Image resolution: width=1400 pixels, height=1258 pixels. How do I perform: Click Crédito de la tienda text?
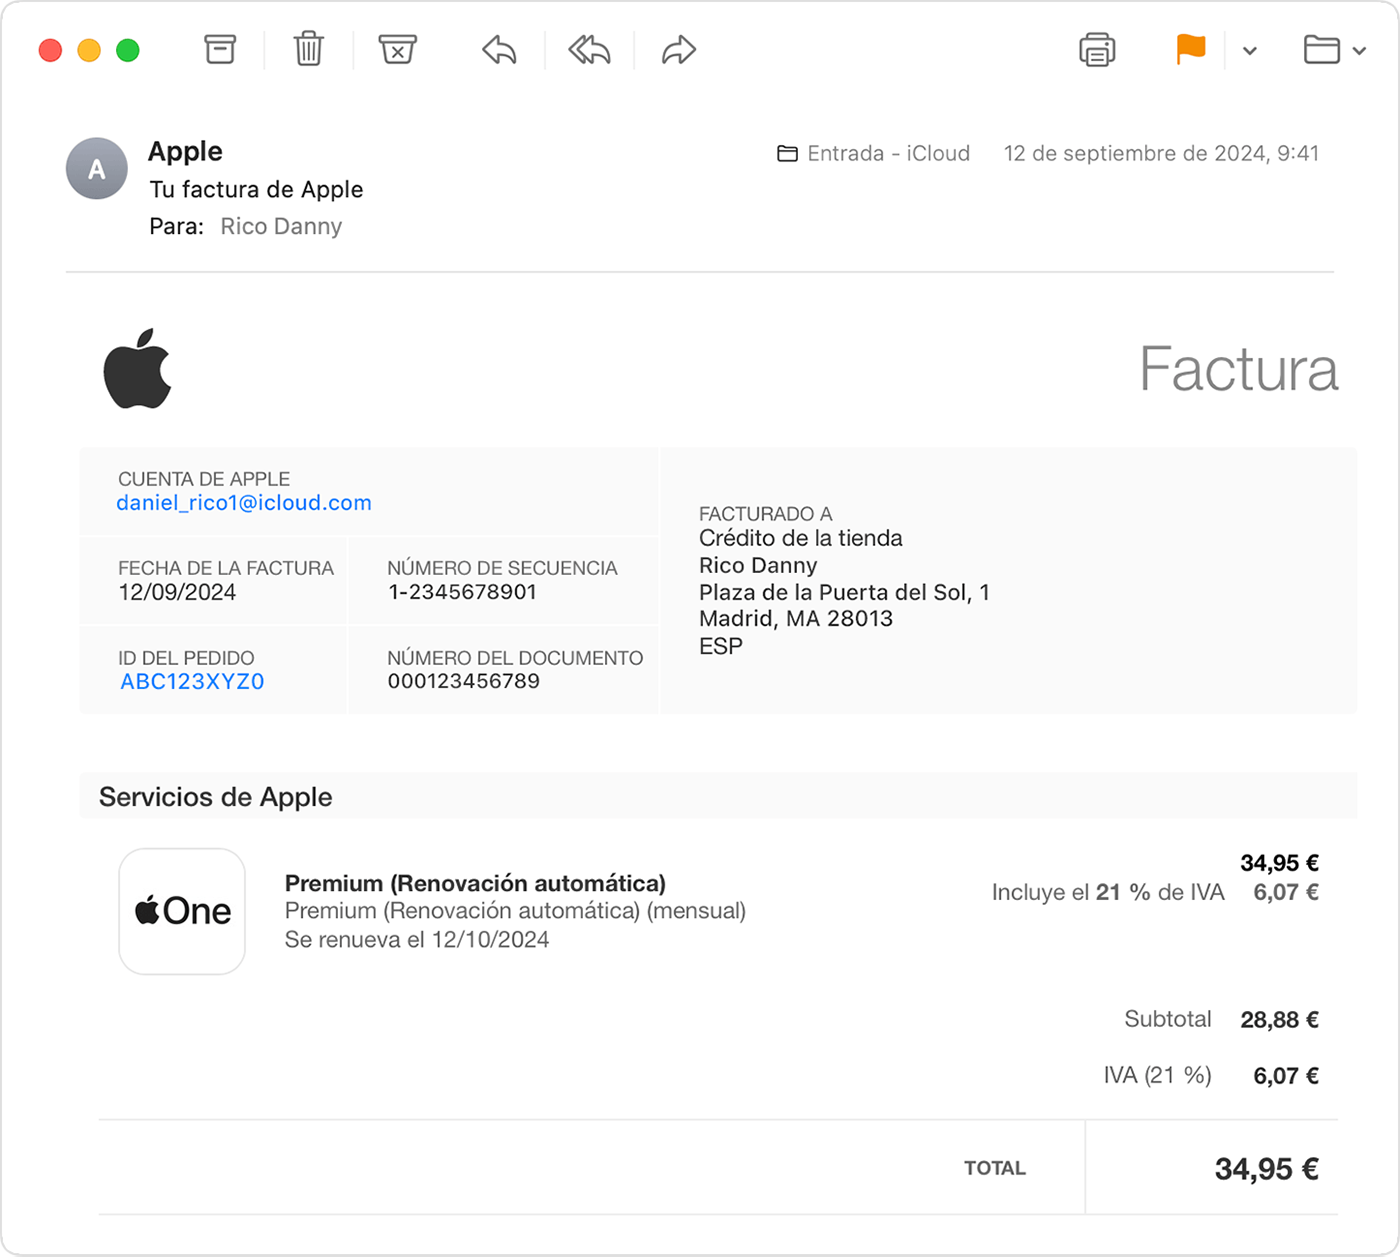point(800,538)
